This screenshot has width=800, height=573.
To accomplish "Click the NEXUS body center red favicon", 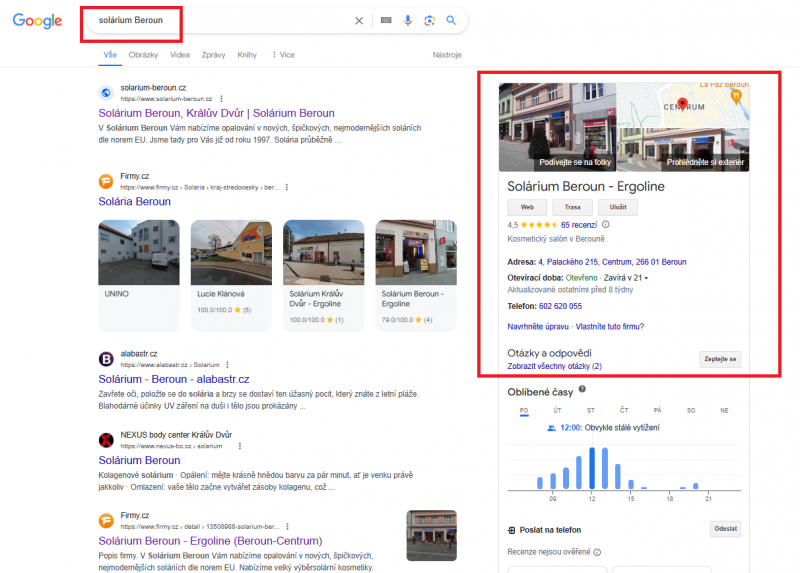I will coord(106,440).
